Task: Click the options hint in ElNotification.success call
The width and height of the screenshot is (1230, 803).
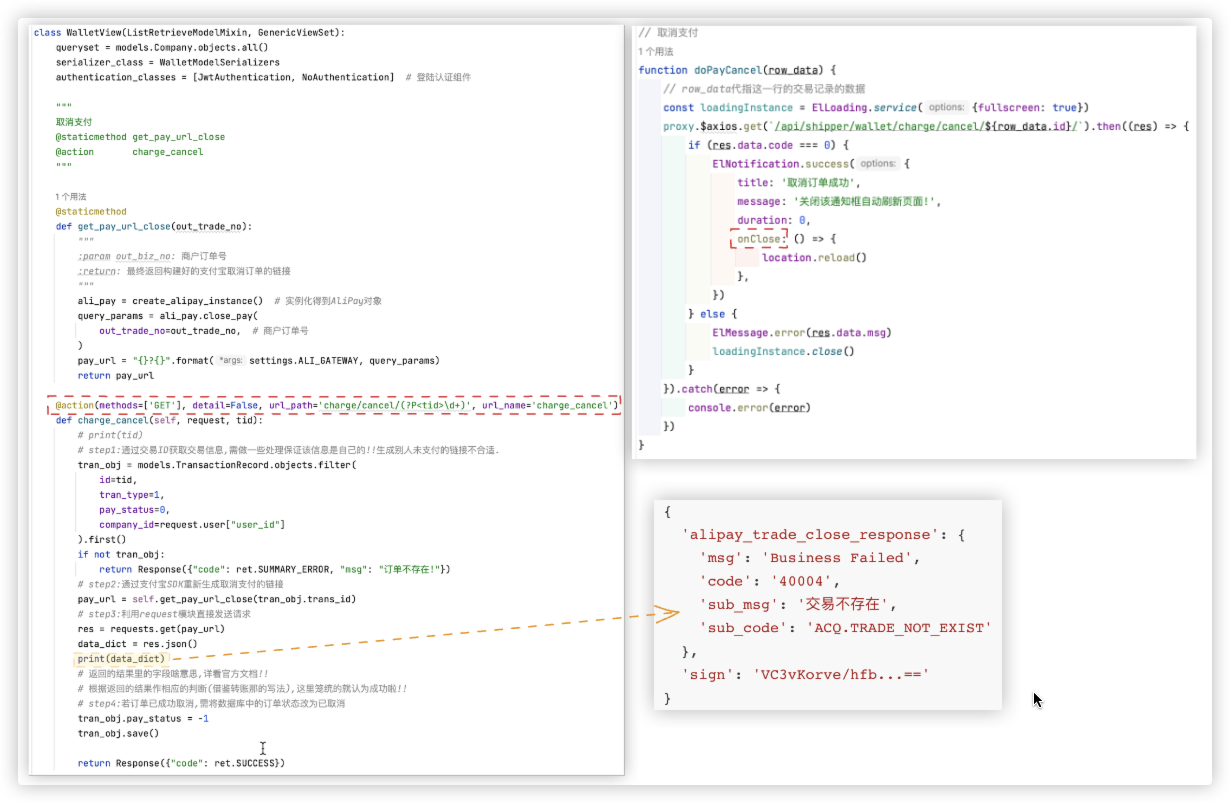Action: pyautogui.click(x=878, y=163)
